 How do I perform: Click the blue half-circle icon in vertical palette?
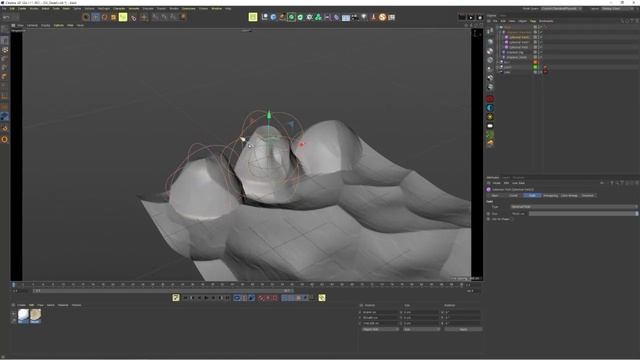(490, 108)
